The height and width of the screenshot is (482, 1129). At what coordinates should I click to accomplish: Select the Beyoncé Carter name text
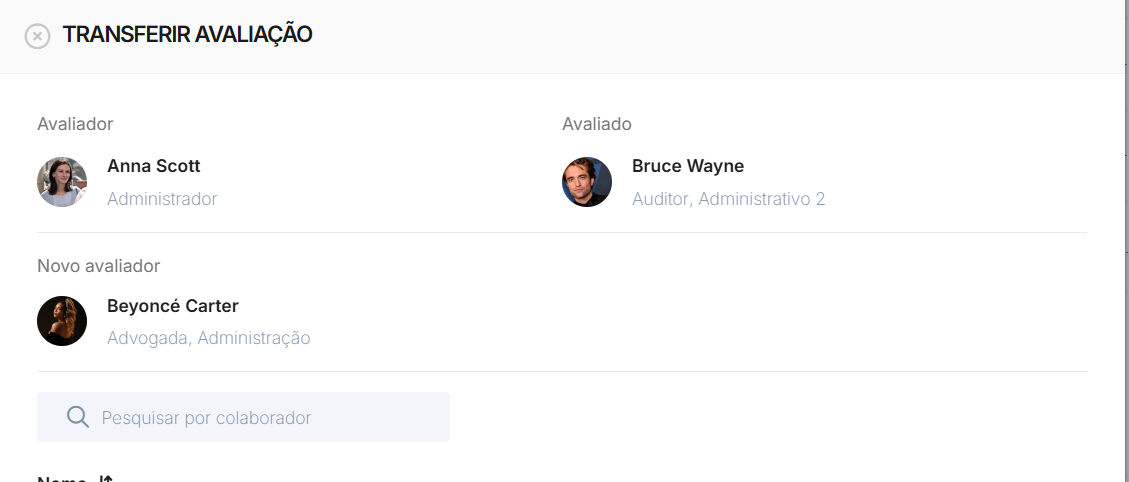point(173,305)
